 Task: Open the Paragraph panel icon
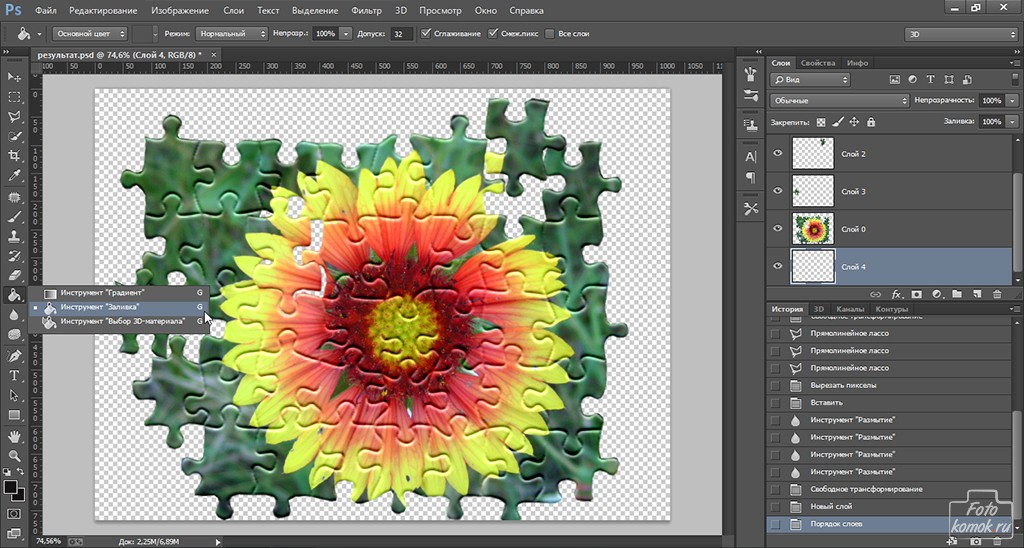coord(750,178)
